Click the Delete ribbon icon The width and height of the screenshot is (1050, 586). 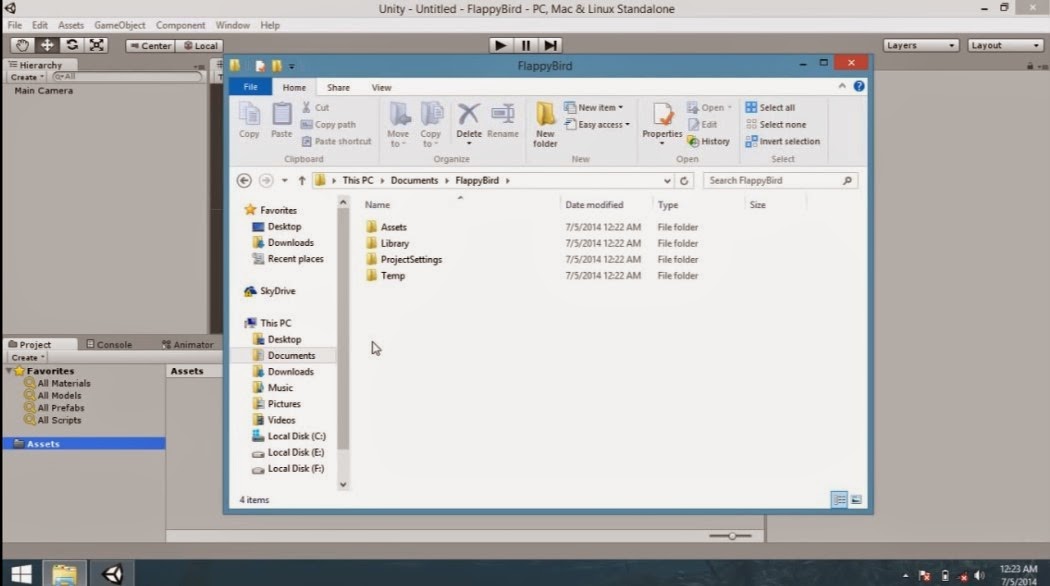469,124
